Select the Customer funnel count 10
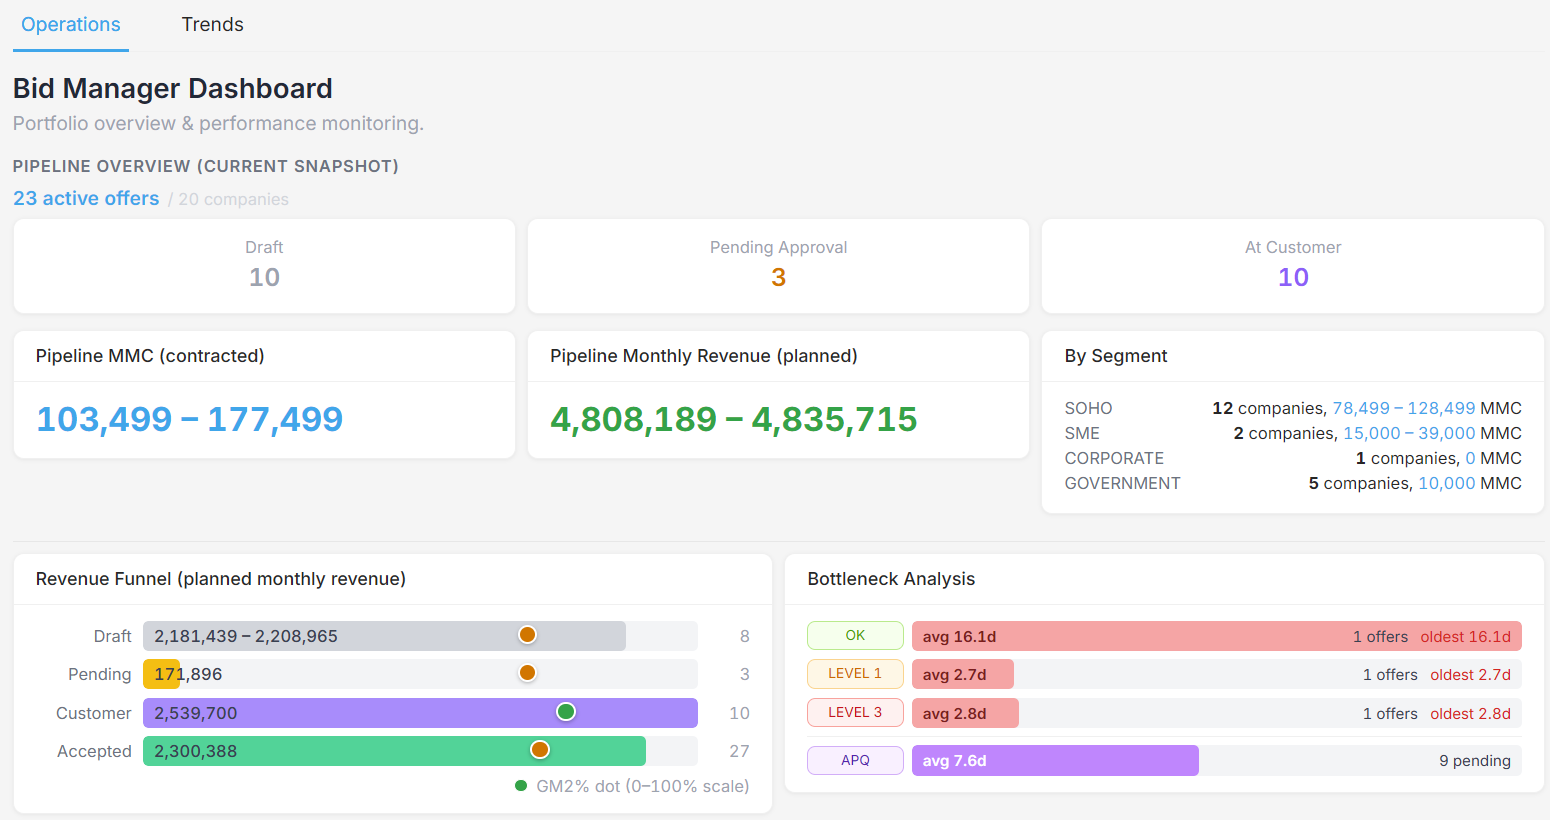 739,713
